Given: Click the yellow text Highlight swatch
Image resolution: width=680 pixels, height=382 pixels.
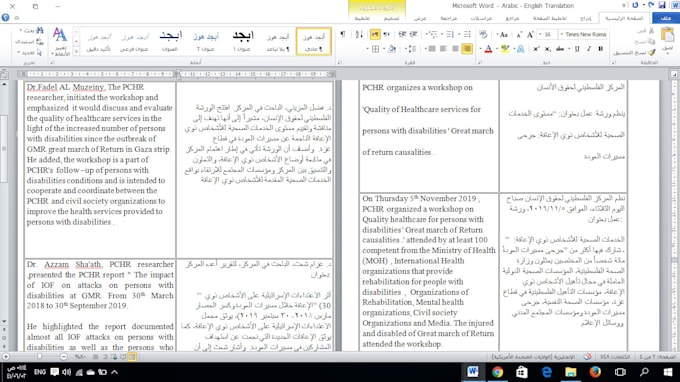Looking at the screenshot, I should click(x=505, y=49).
